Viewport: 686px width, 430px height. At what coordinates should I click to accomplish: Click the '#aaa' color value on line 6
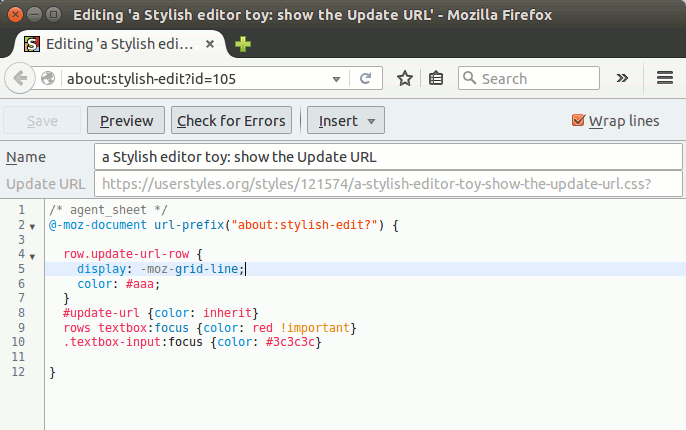140,284
